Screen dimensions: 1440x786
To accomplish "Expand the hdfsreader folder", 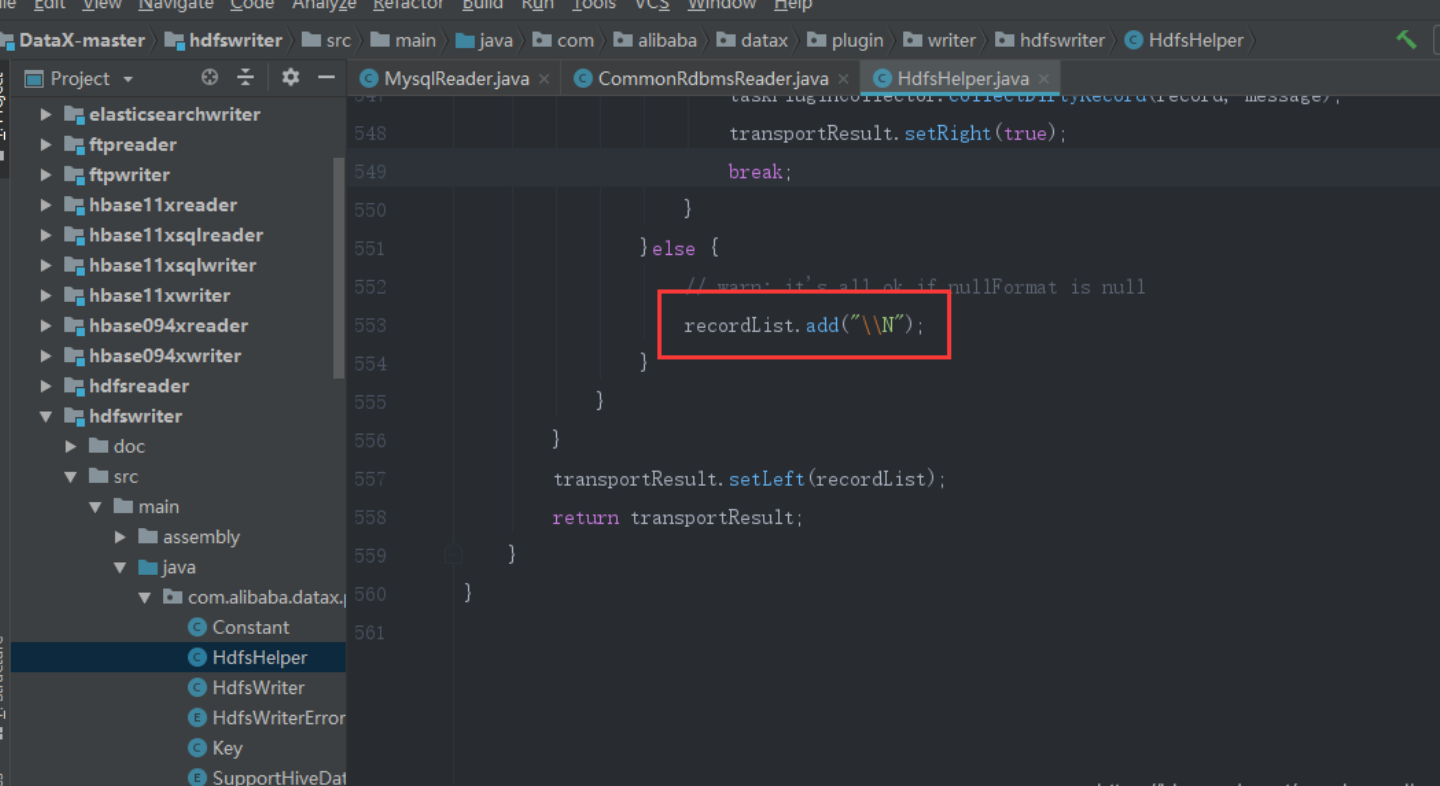I will [44, 386].
